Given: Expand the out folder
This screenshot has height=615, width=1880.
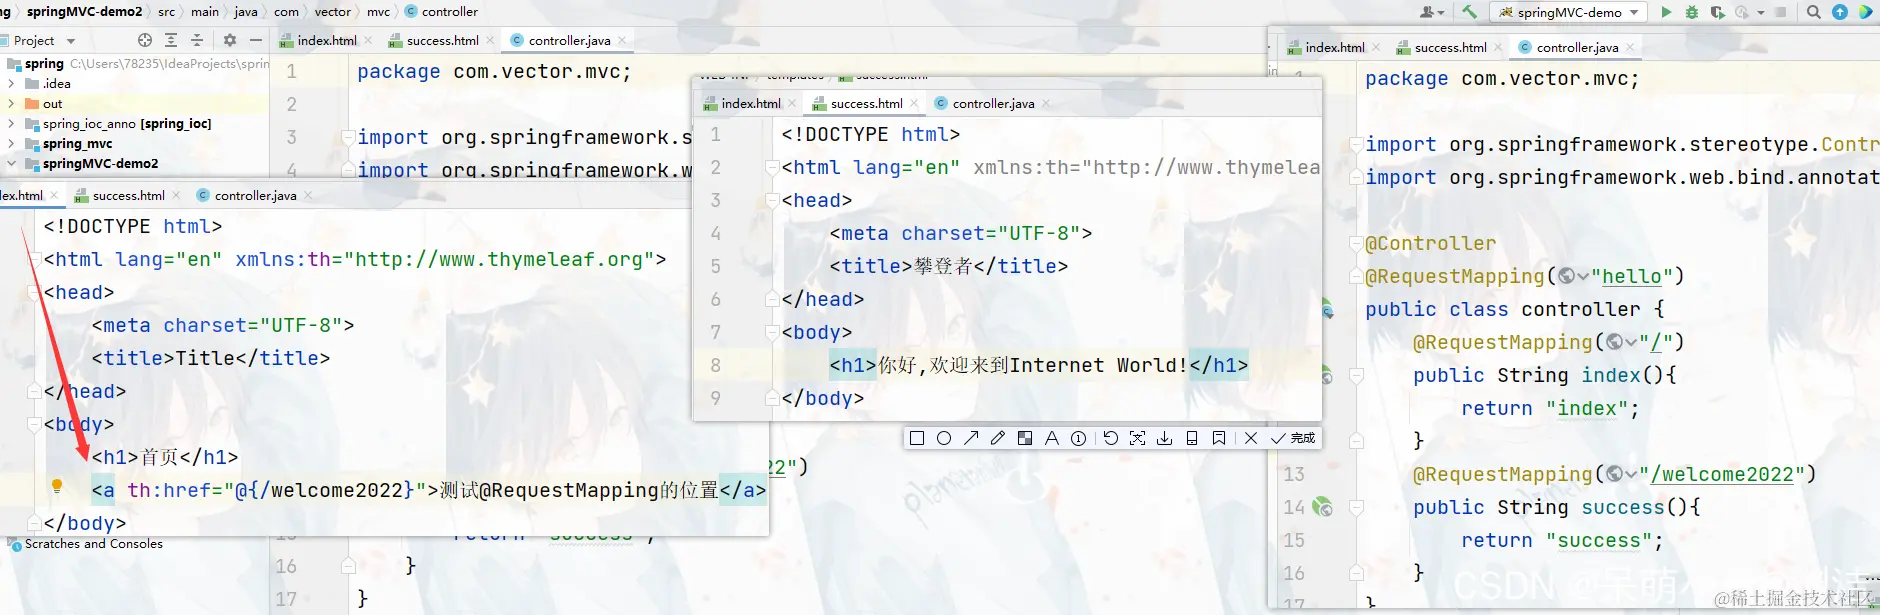Looking at the screenshot, I should pos(11,104).
